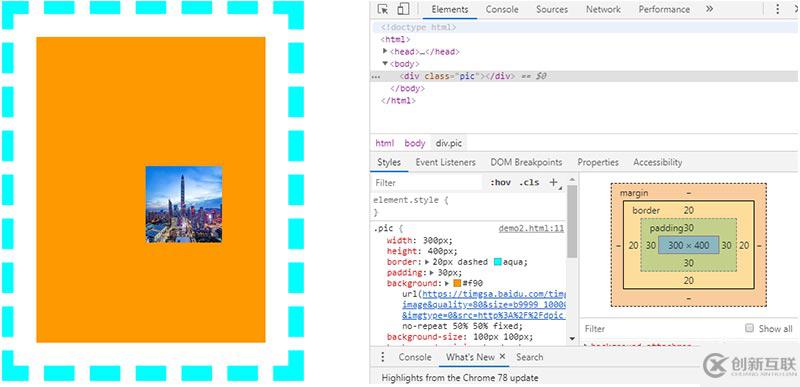Show more panel tabs with the double chevron
Screen dimensions: 800x387
coord(709,9)
